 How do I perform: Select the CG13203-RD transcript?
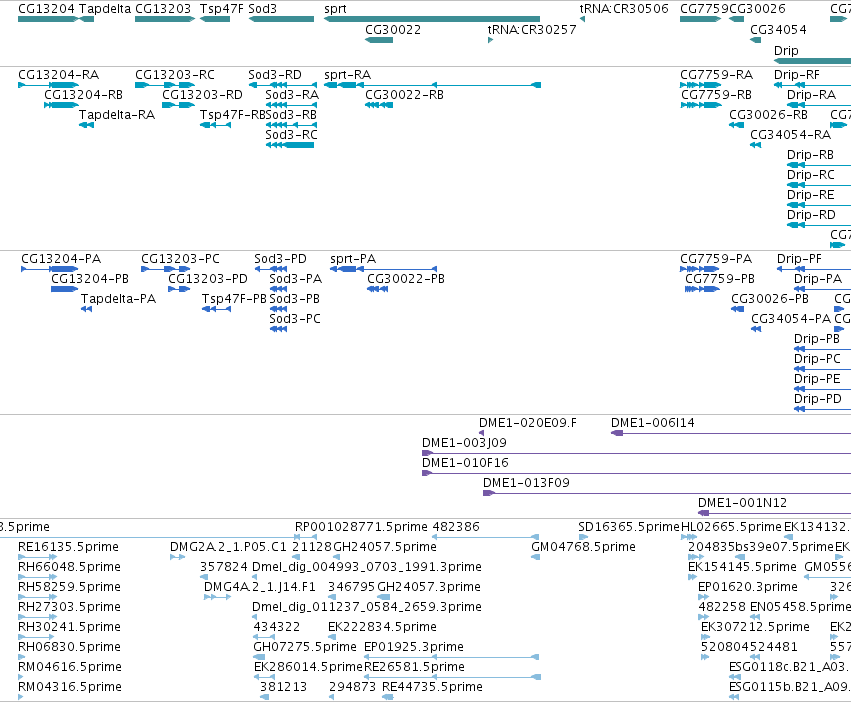tap(179, 105)
